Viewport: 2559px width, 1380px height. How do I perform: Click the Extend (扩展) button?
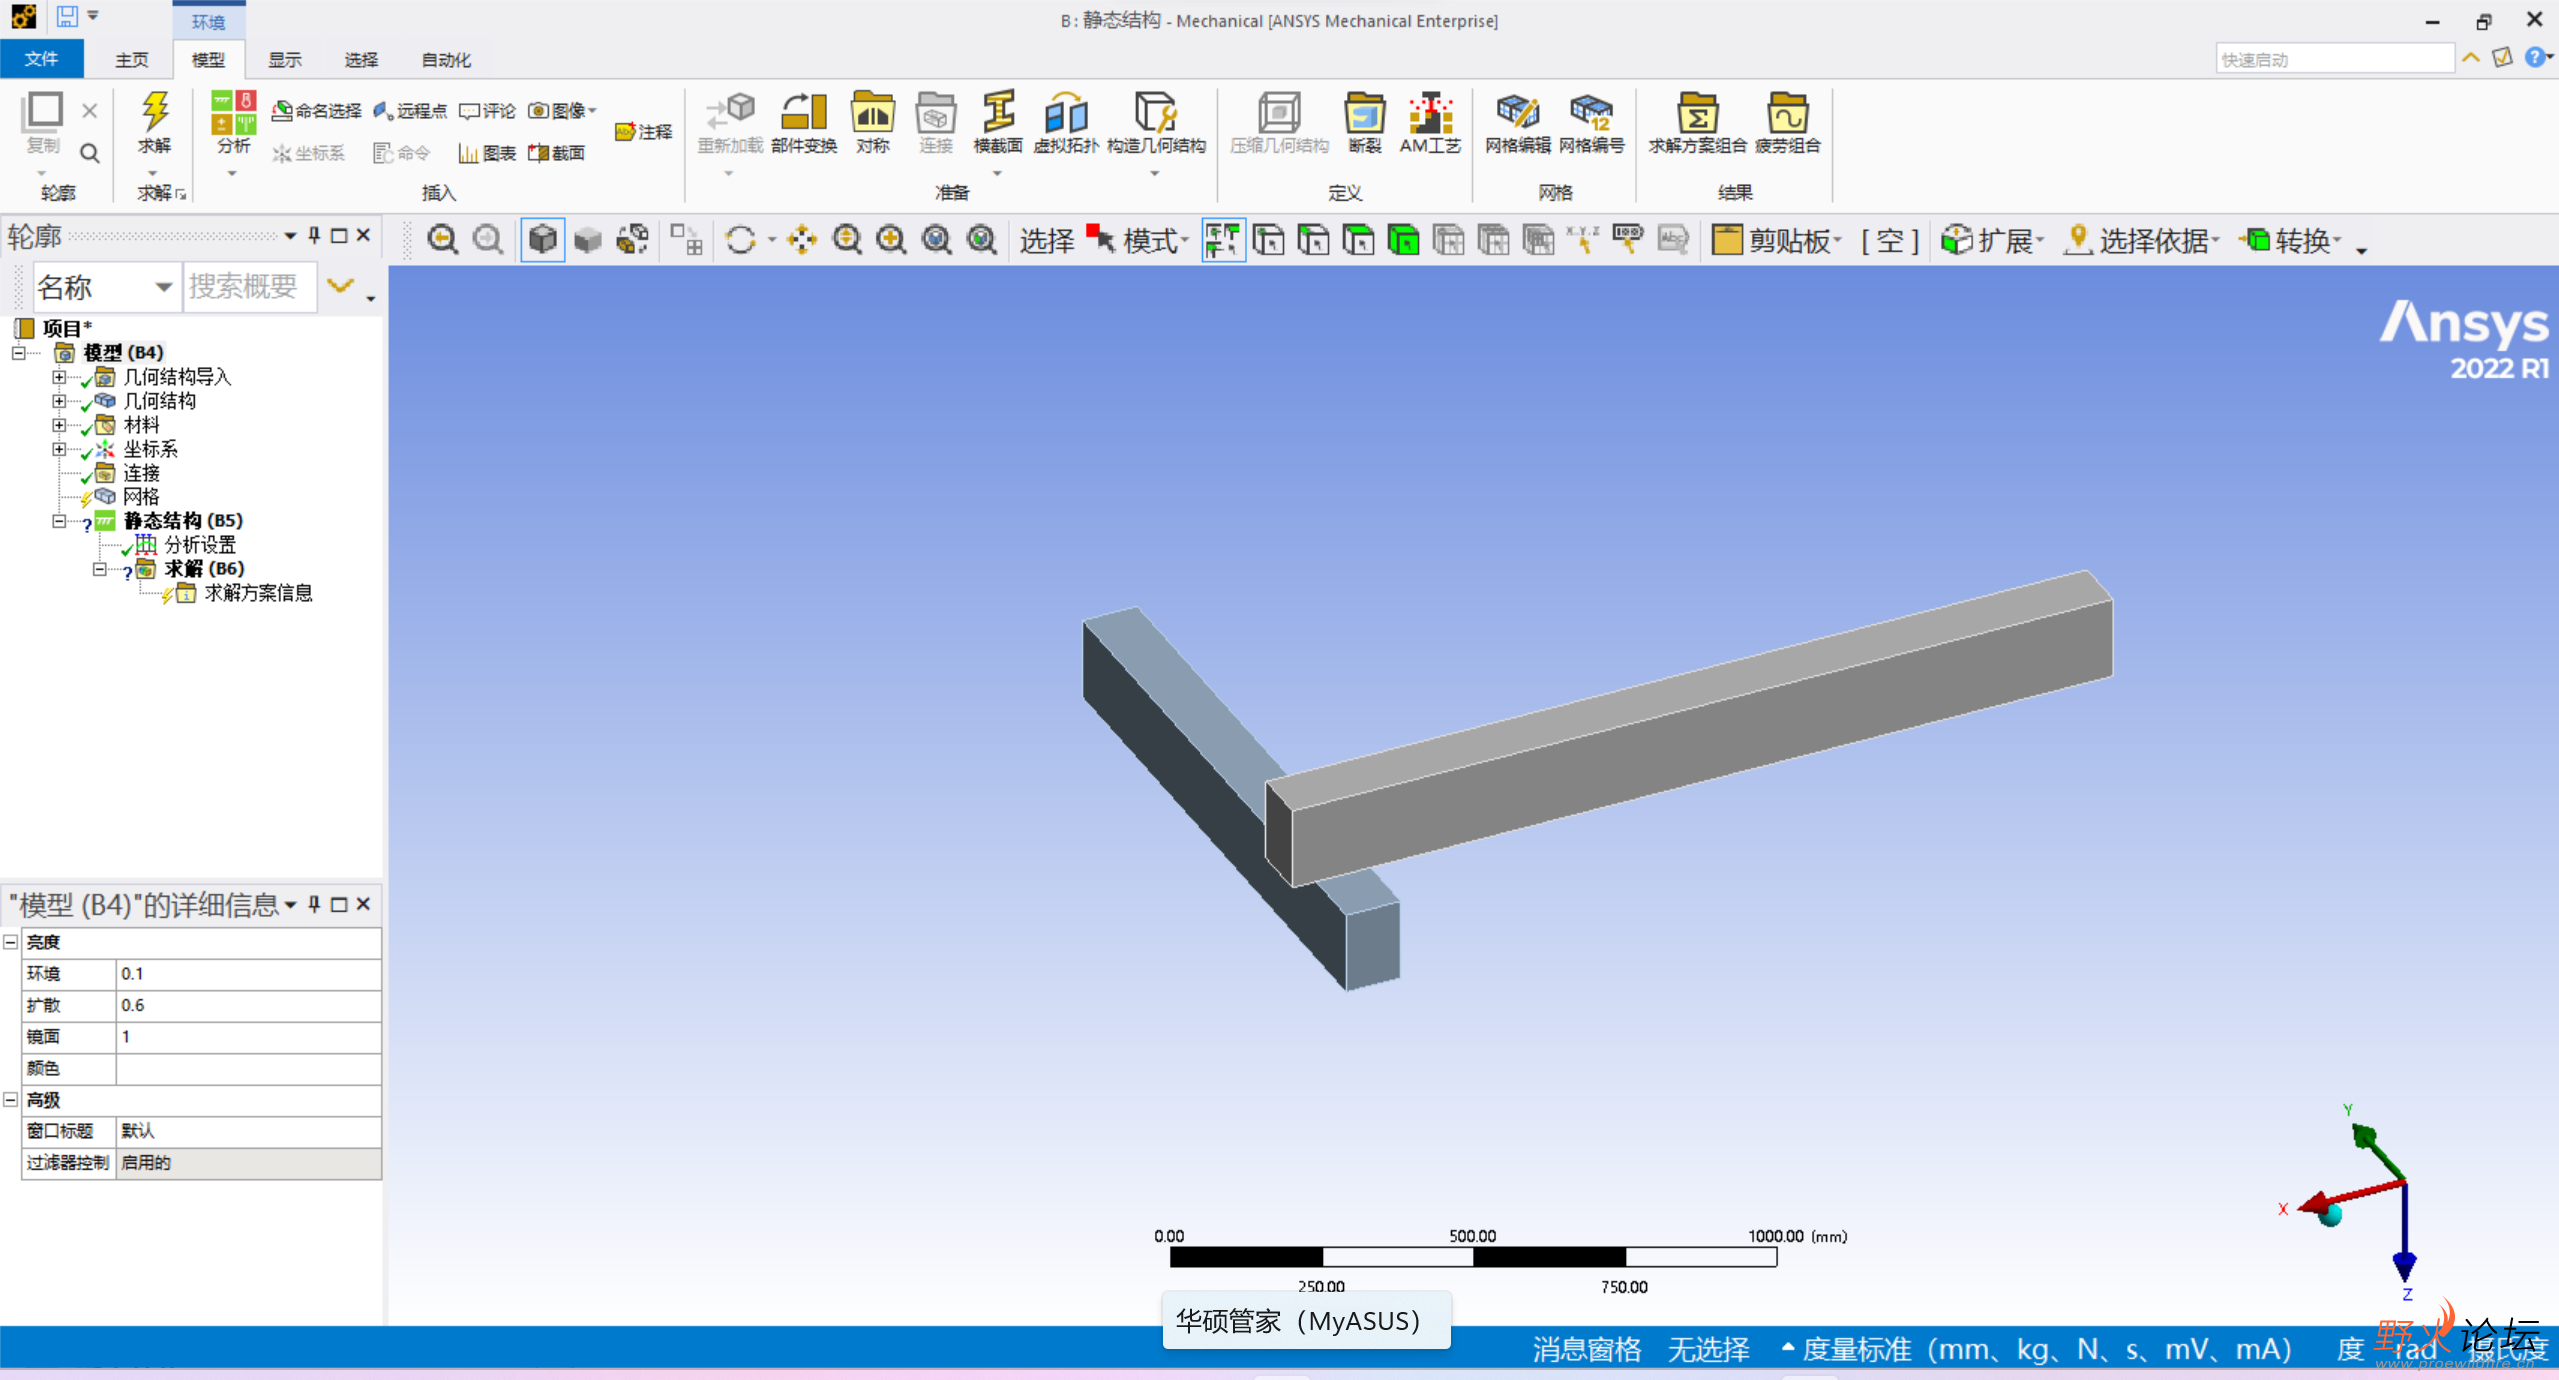click(x=1992, y=240)
